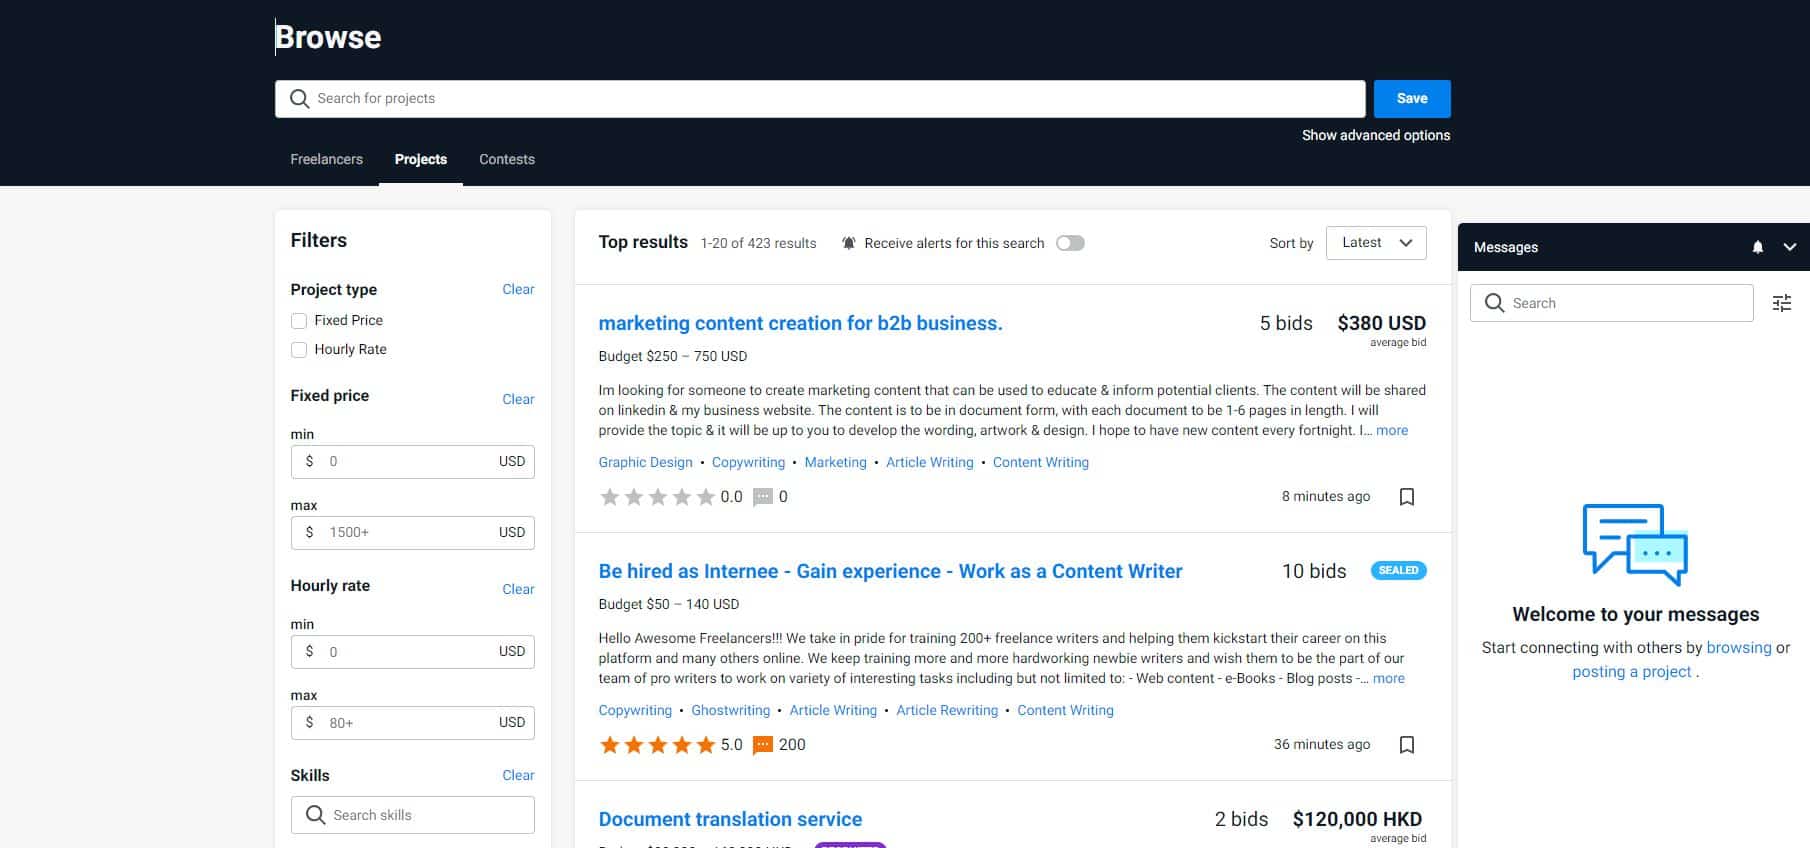This screenshot has height=848, width=1810.
Task: Click the magnifier icon in the Search skills box
Action: coord(315,815)
